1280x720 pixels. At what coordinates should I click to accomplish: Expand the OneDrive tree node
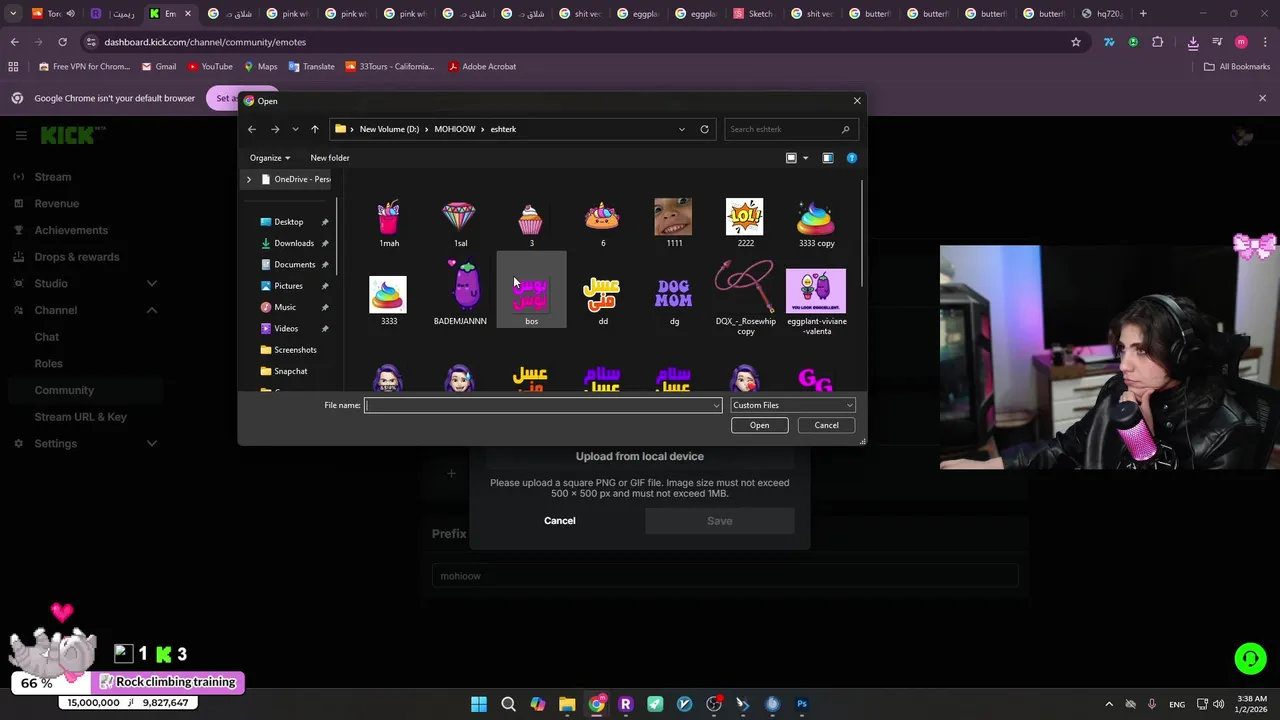pyautogui.click(x=249, y=179)
